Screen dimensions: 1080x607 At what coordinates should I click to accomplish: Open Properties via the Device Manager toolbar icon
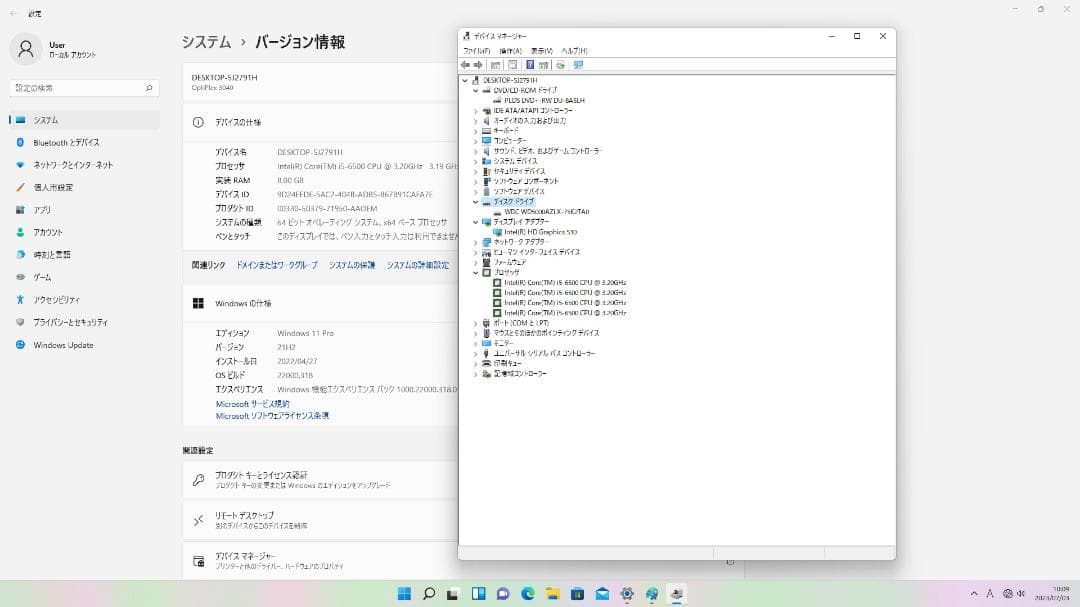[512, 65]
